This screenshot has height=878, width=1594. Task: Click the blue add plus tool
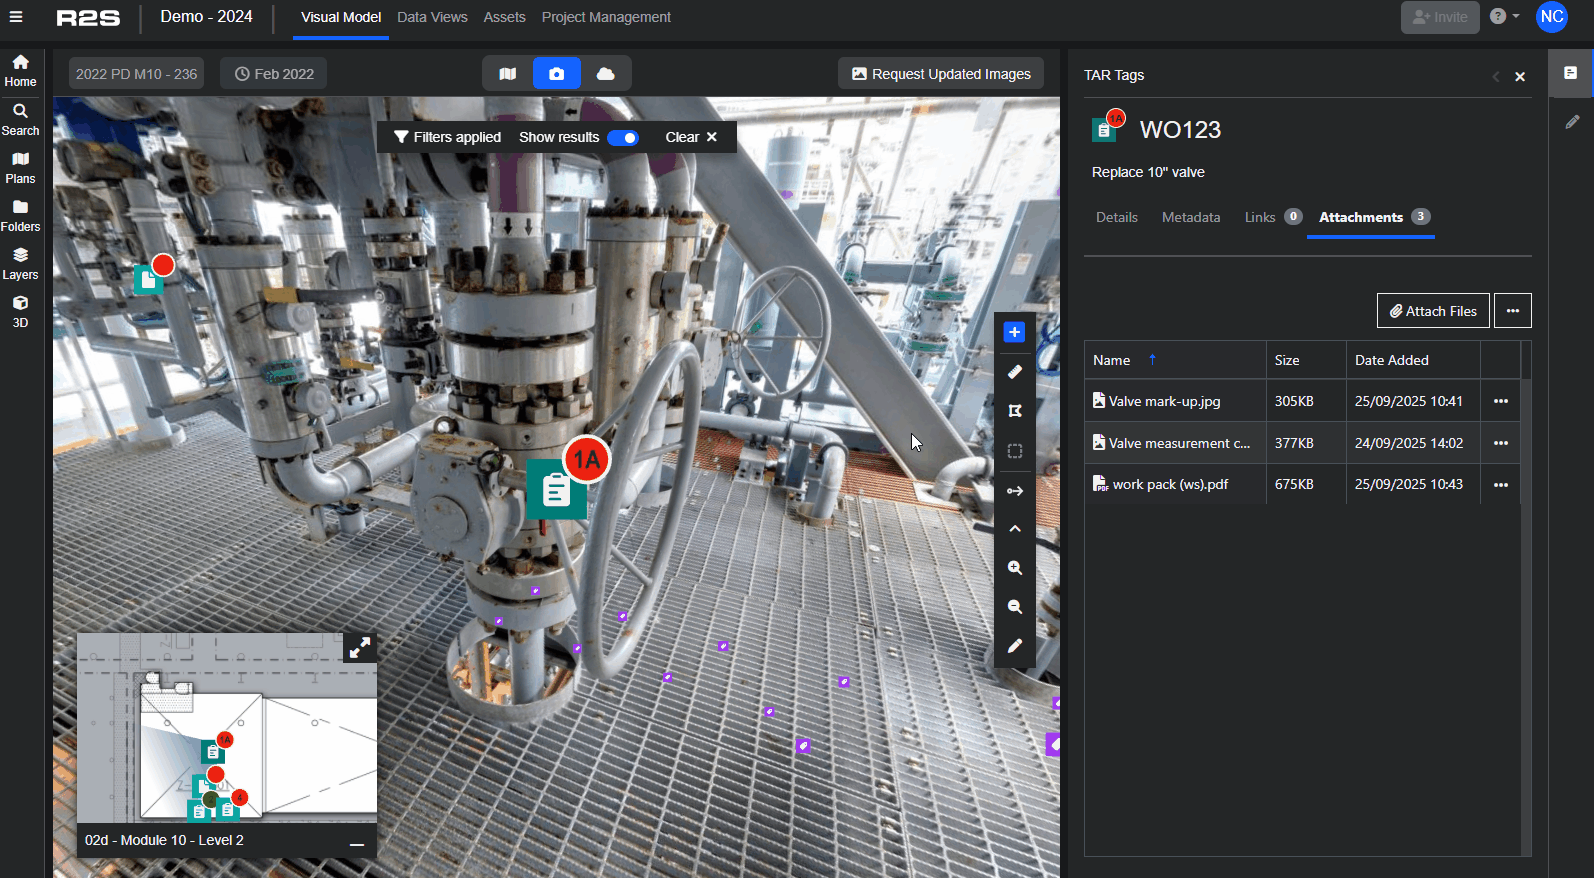[1014, 332]
